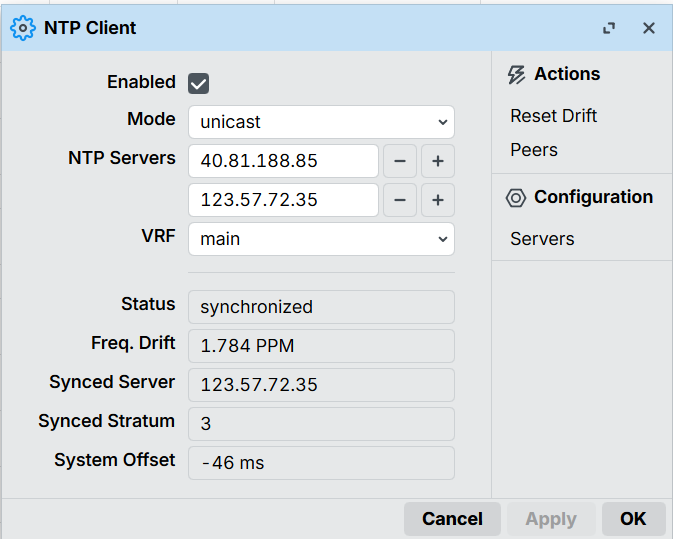The width and height of the screenshot is (673, 539).
Task: Click the second NTP server field 123.57.72.35
Action: [x=283, y=200]
